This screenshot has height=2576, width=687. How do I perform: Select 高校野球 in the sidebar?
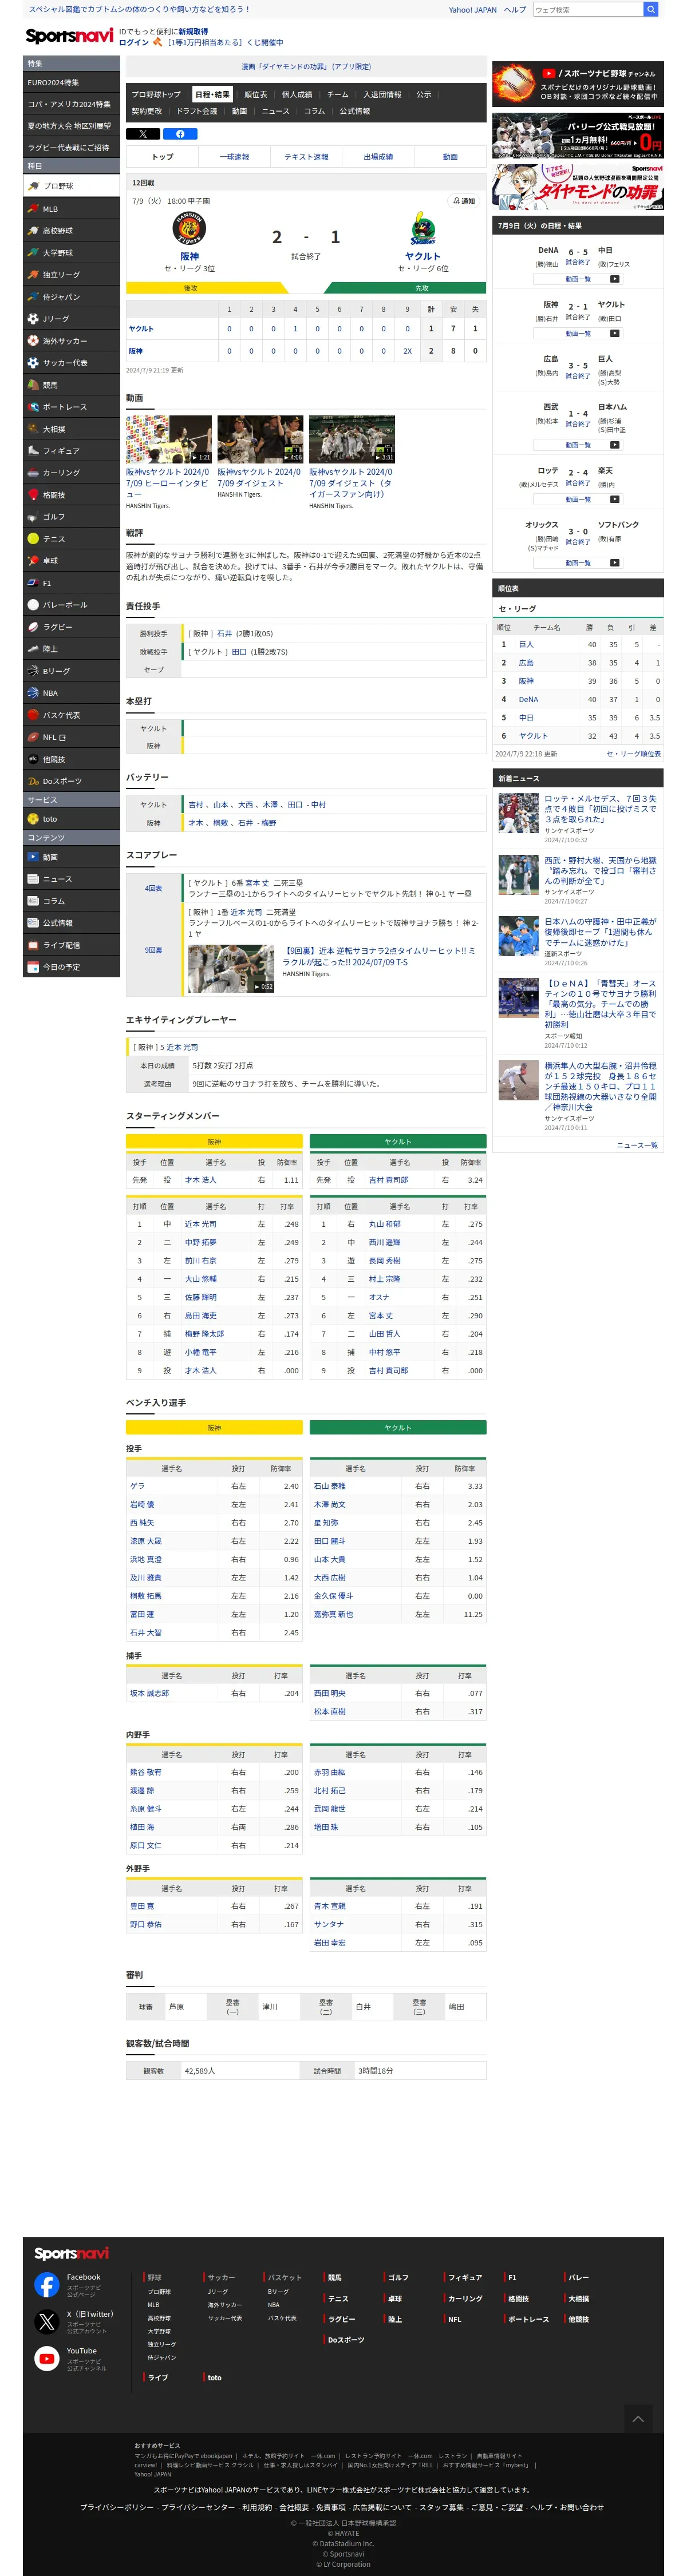click(71, 231)
